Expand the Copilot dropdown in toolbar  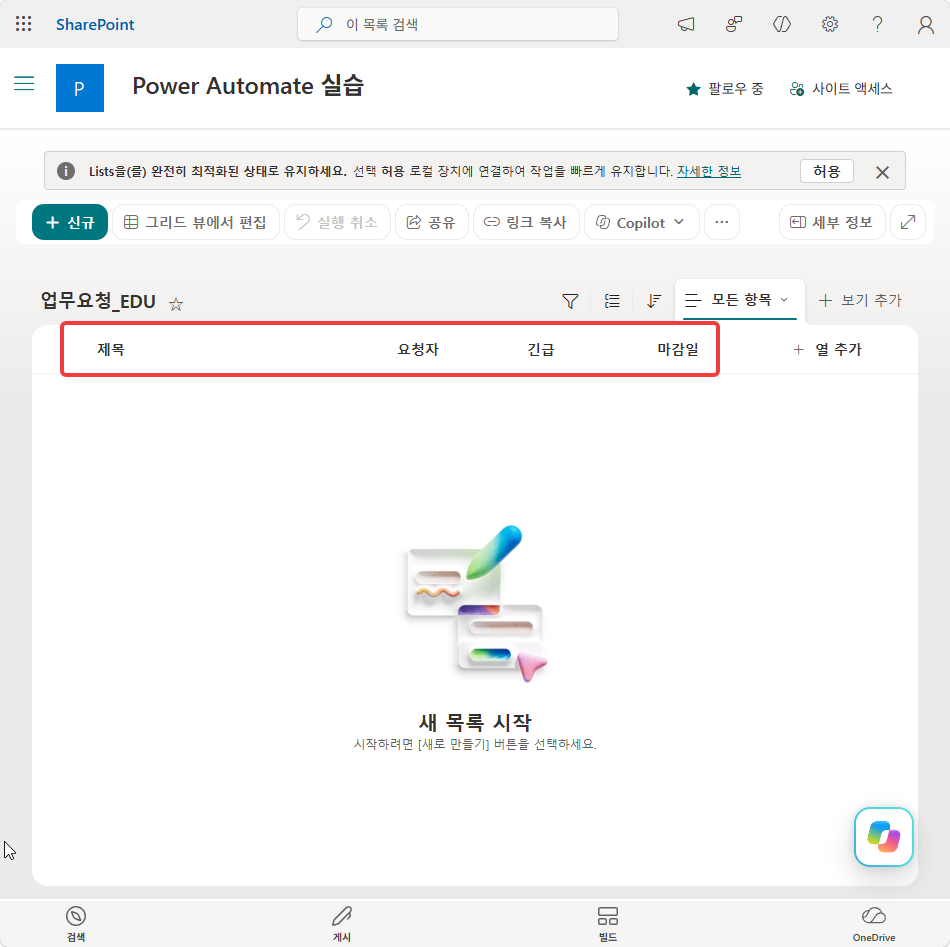641,222
